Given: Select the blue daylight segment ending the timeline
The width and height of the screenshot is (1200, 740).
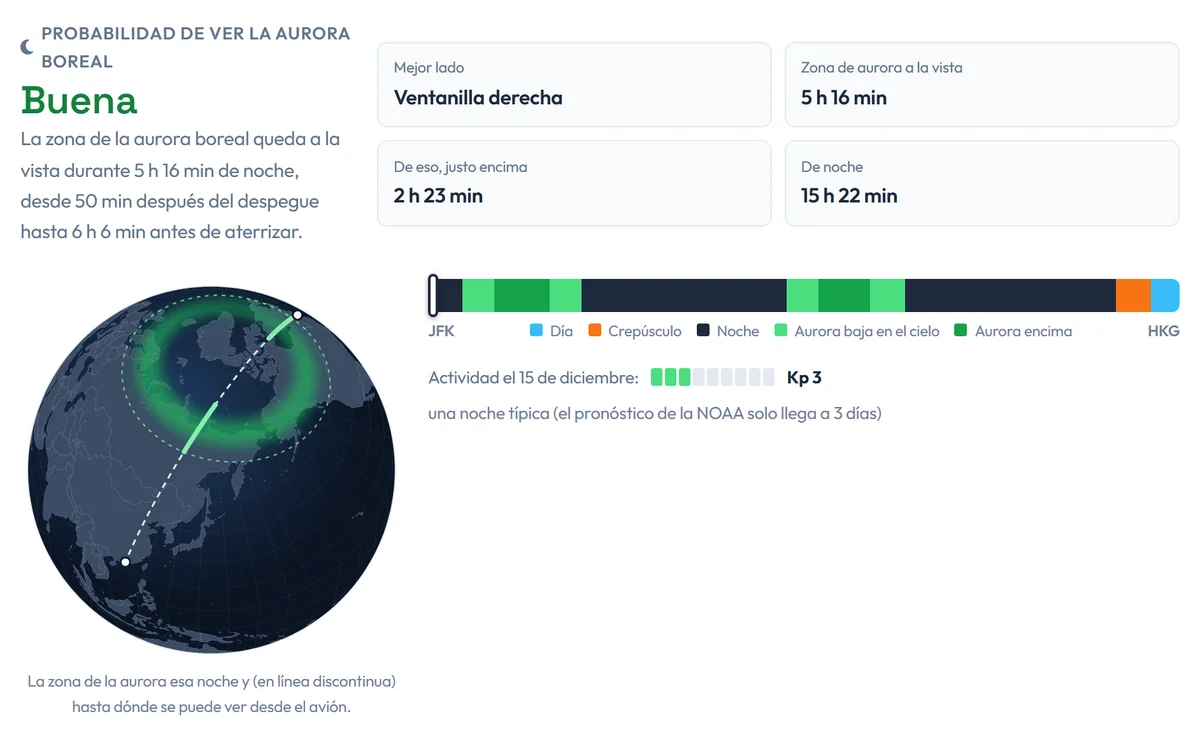Looking at the screenshot, I should [x=1165, y=296].
